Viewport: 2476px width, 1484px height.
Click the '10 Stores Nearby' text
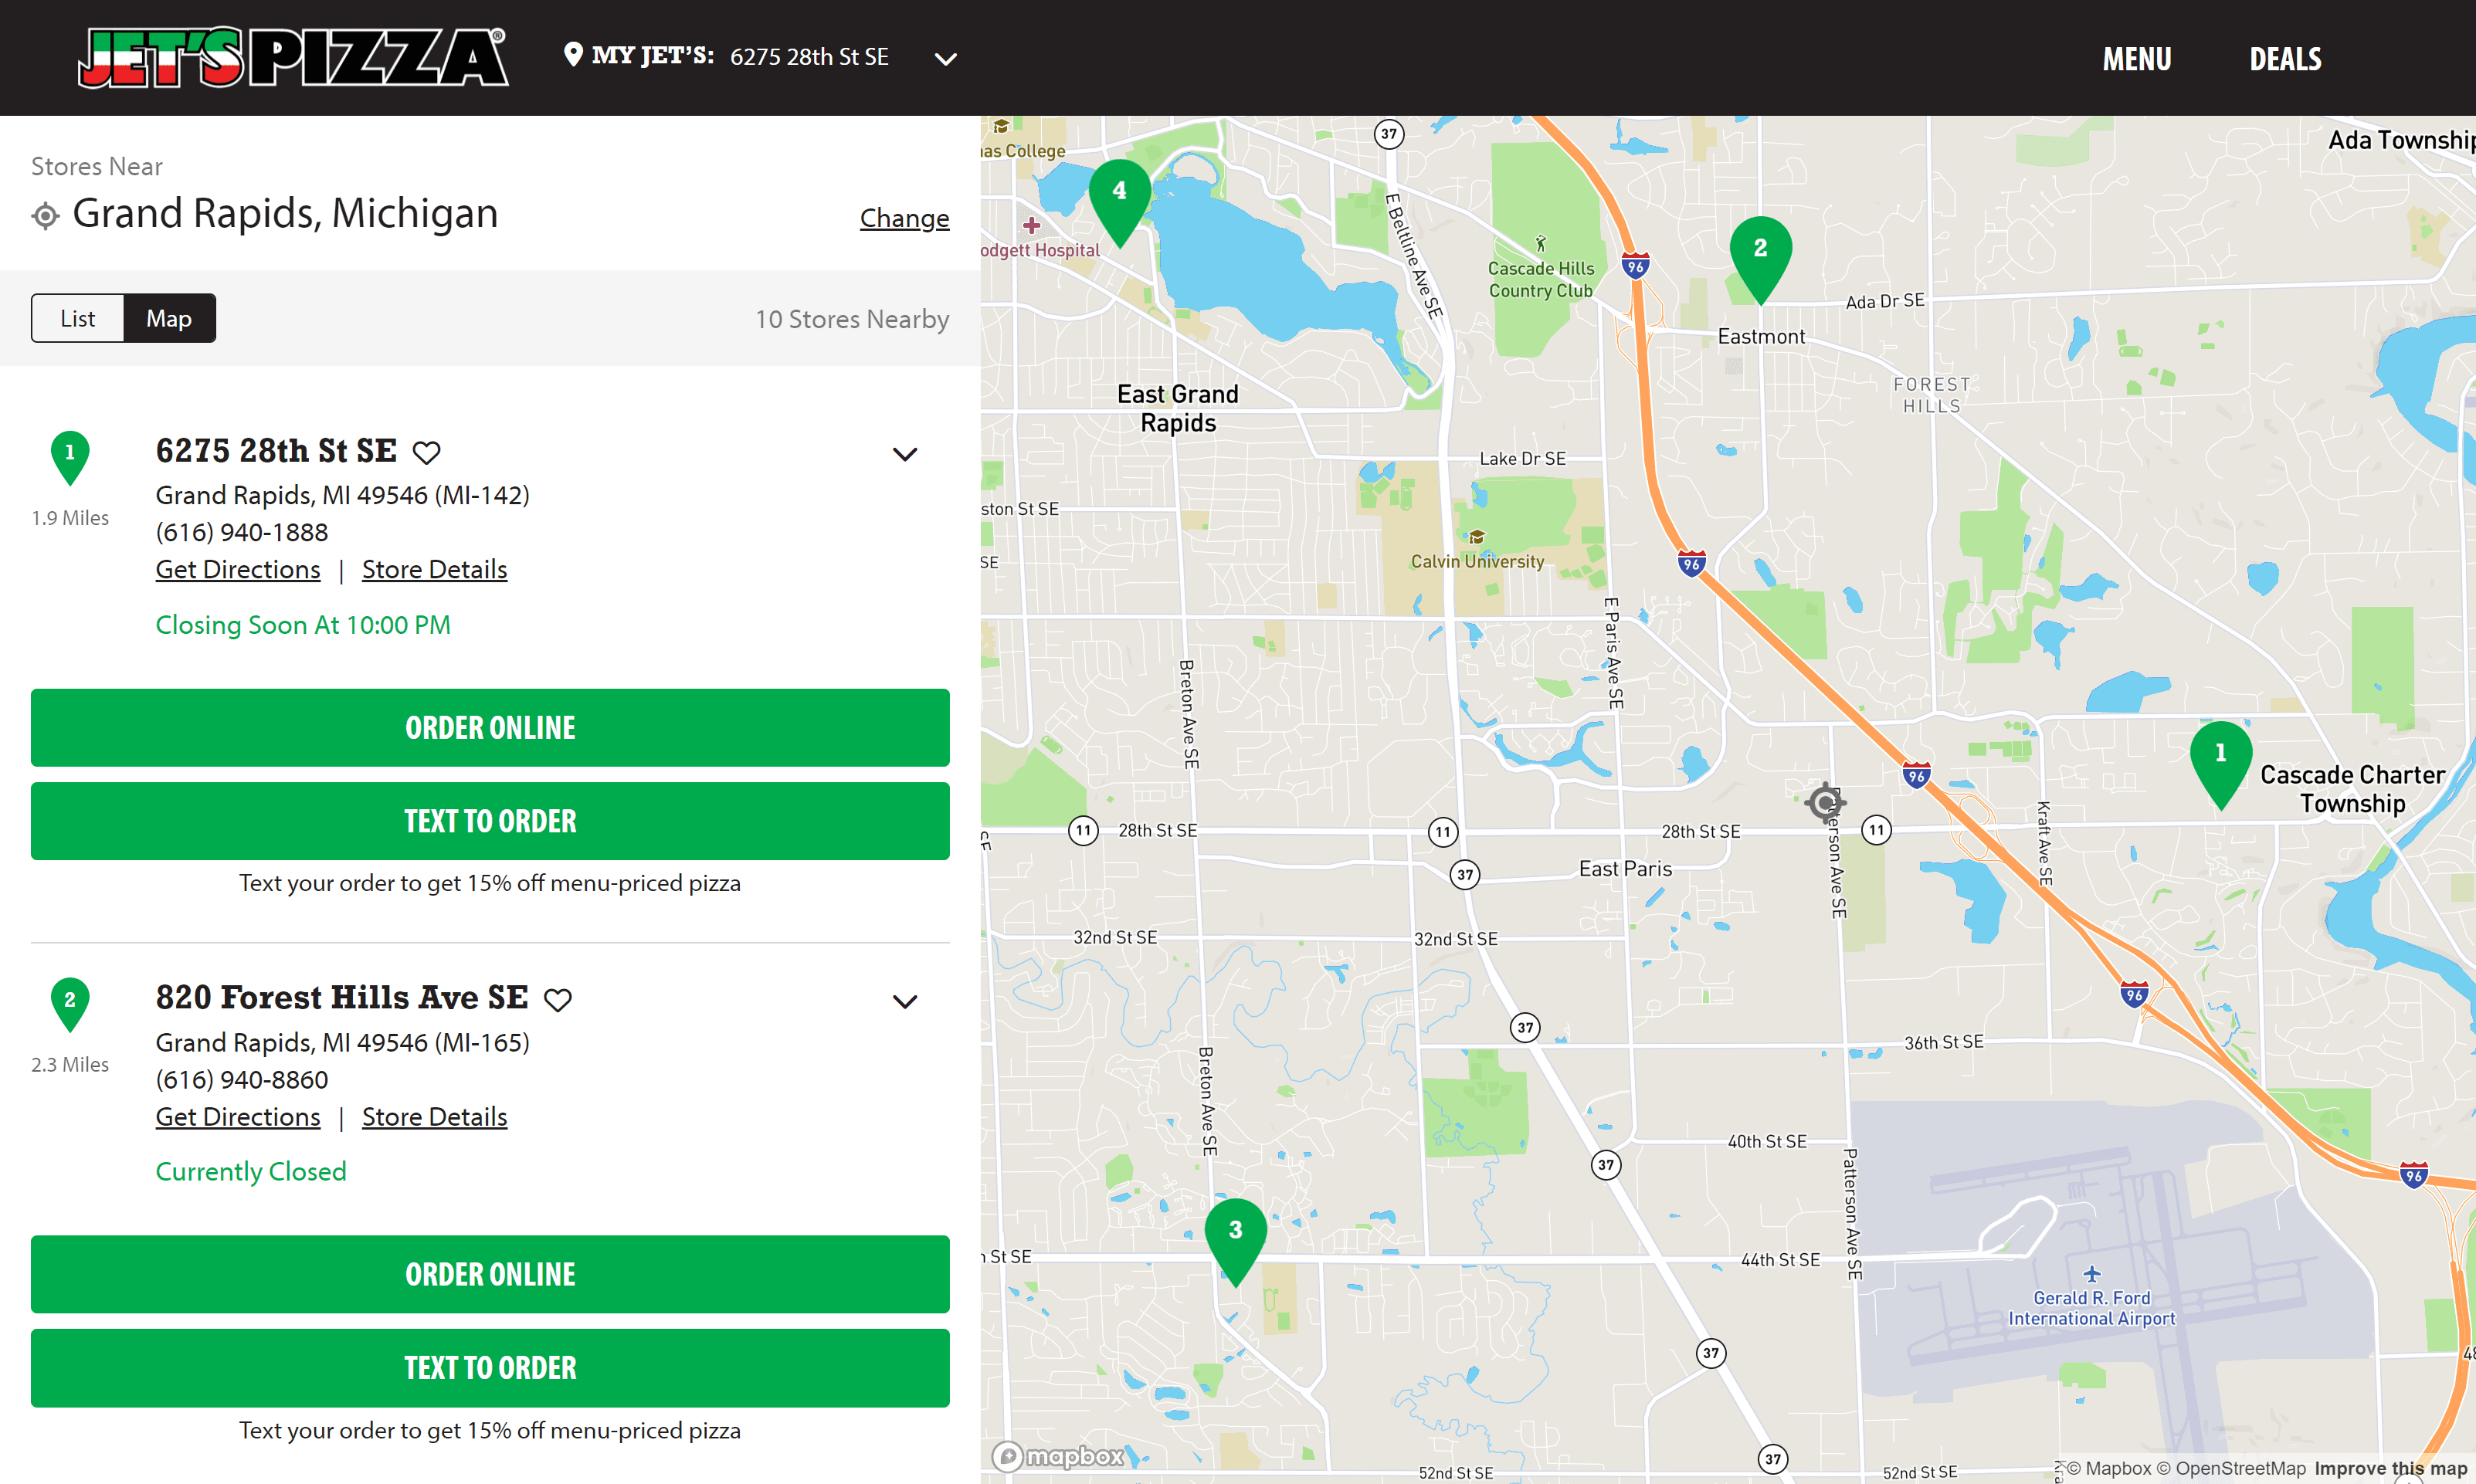(x=852, y=319)
